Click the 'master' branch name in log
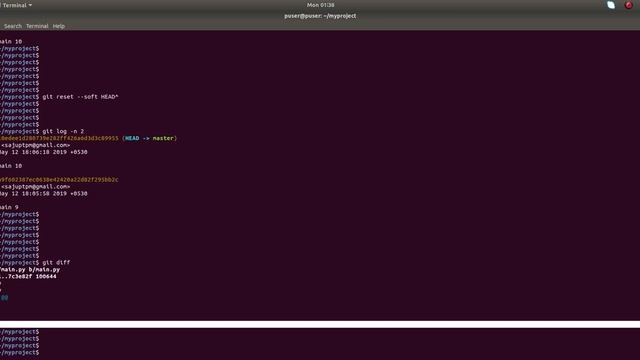Viewport: 640px width, 360px height. click(163, 138)
